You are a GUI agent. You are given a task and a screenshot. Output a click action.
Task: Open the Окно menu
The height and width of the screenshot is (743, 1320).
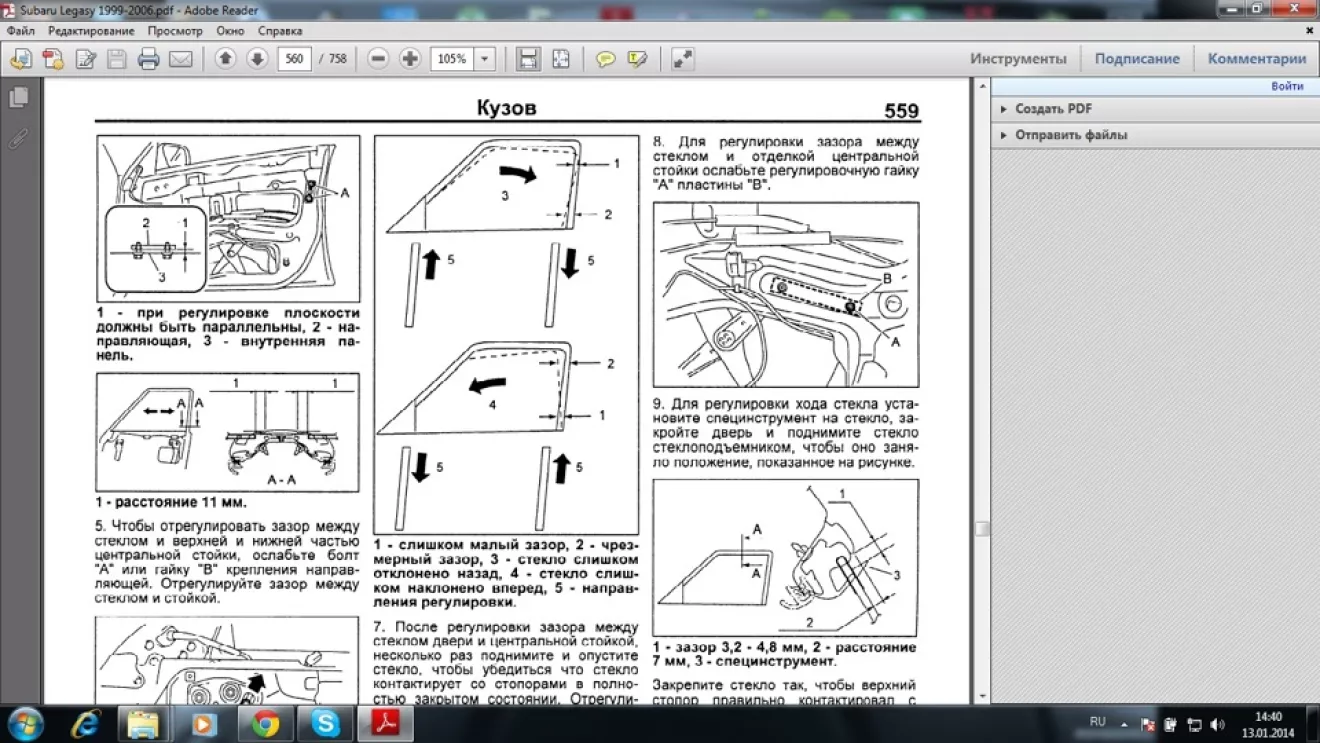(230, 31)
